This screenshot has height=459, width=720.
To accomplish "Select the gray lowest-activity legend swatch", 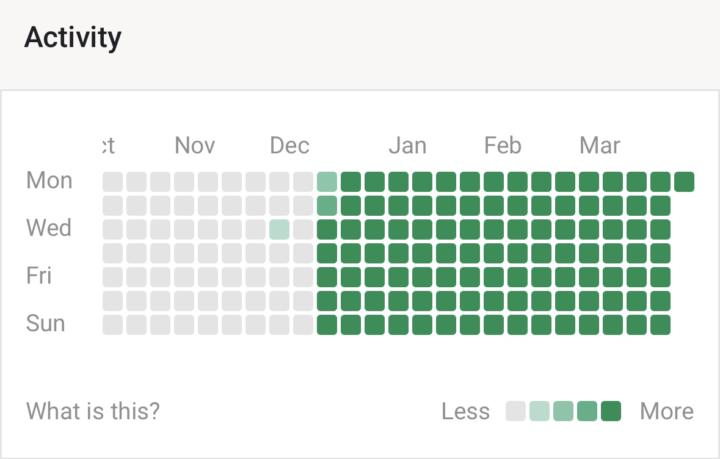I will pyautogui.click(x=516, y=411).
